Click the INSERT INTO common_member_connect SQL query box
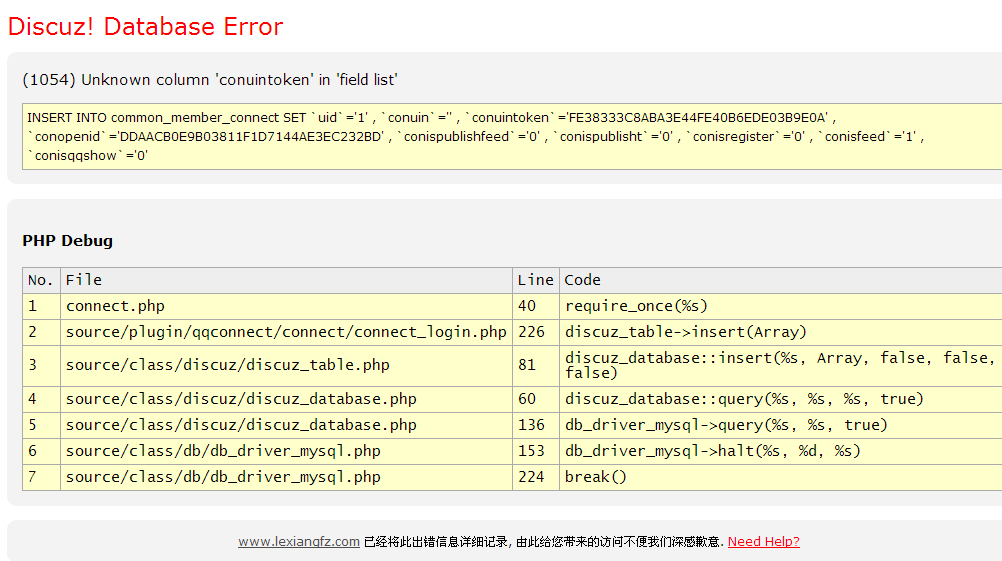 (x=512, y=137)
